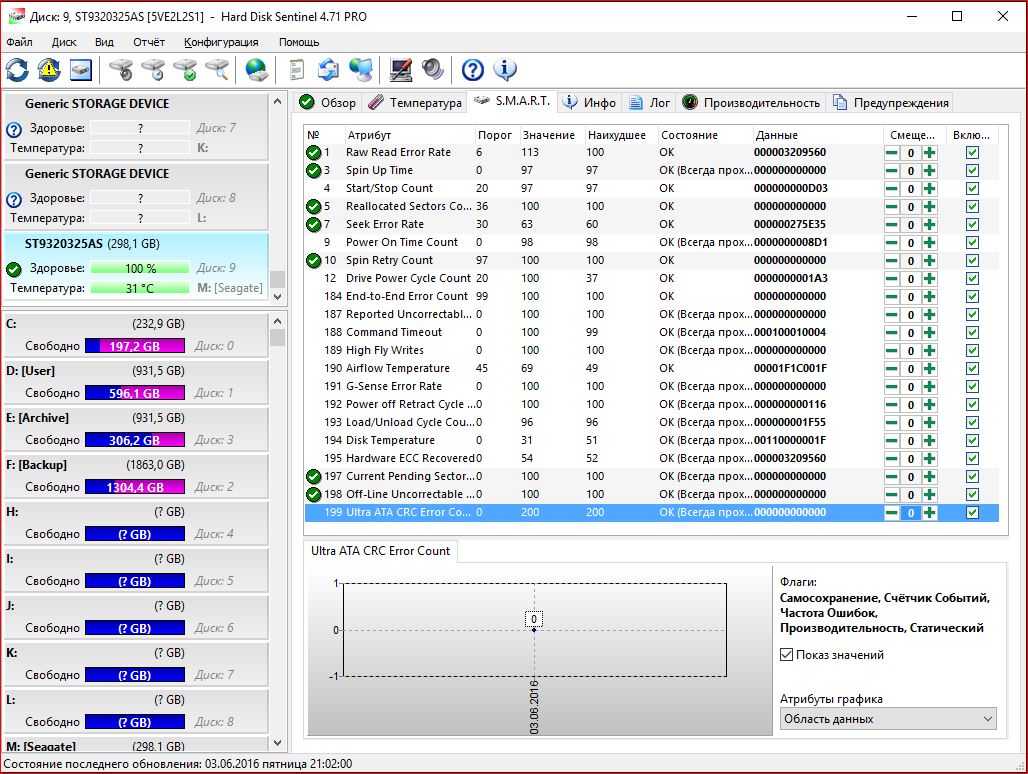Decrease offset for Seek Error Rate with minus
The height and width of the screenshot is (774, 1028).
892,225
